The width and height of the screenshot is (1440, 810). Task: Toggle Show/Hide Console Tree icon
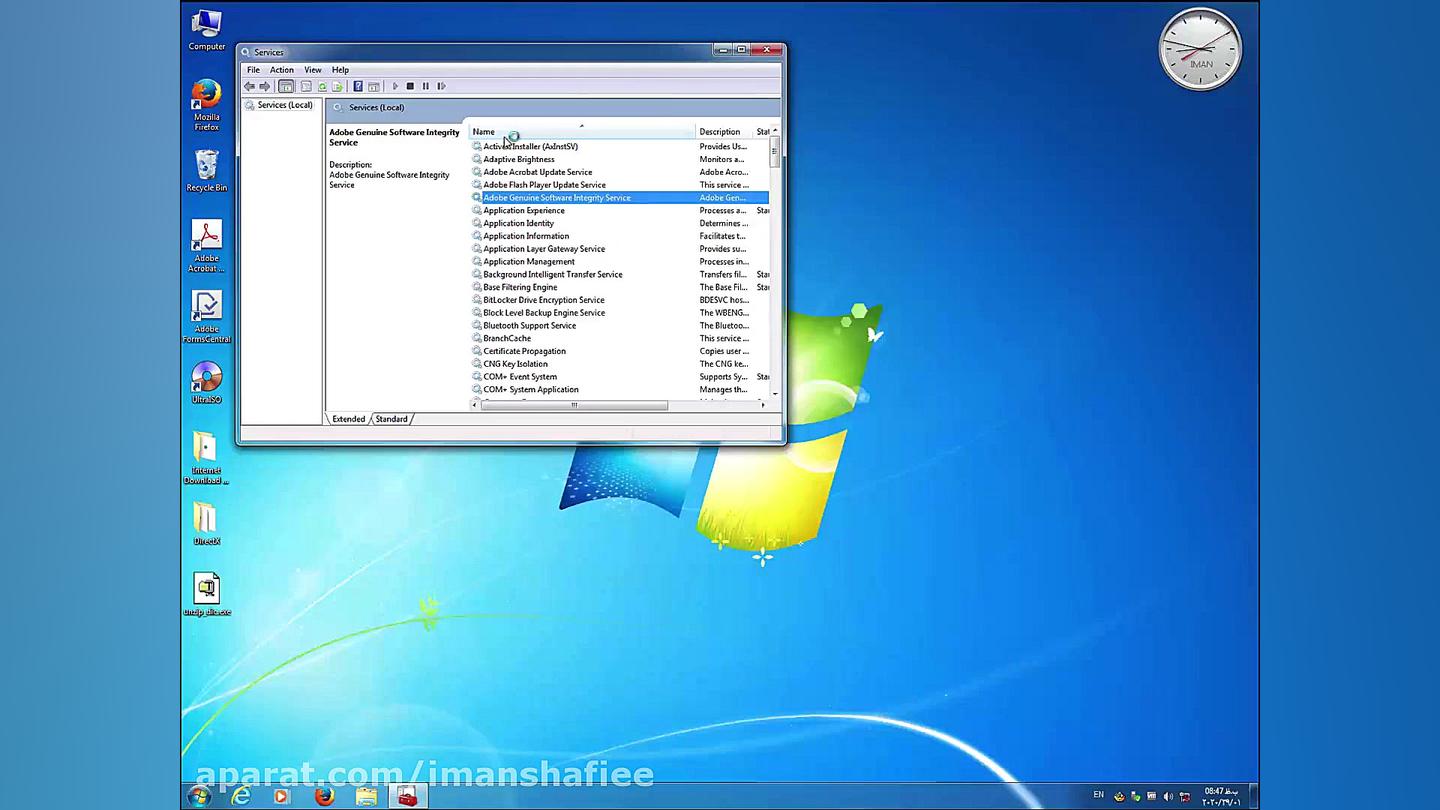(286, 86)
